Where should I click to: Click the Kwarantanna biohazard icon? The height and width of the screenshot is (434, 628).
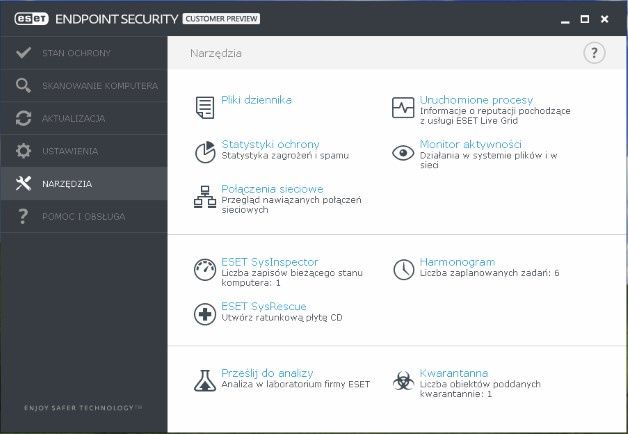(x=403, y=381)
